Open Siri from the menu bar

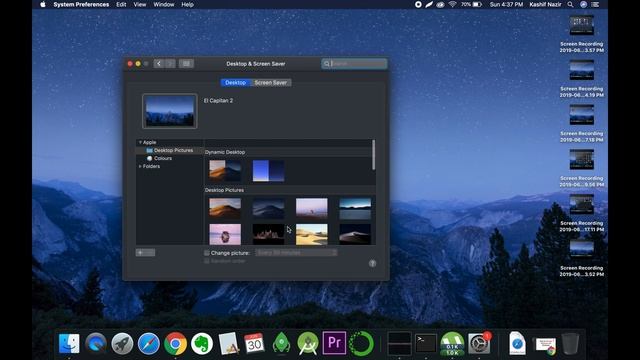tap(583, 4)
